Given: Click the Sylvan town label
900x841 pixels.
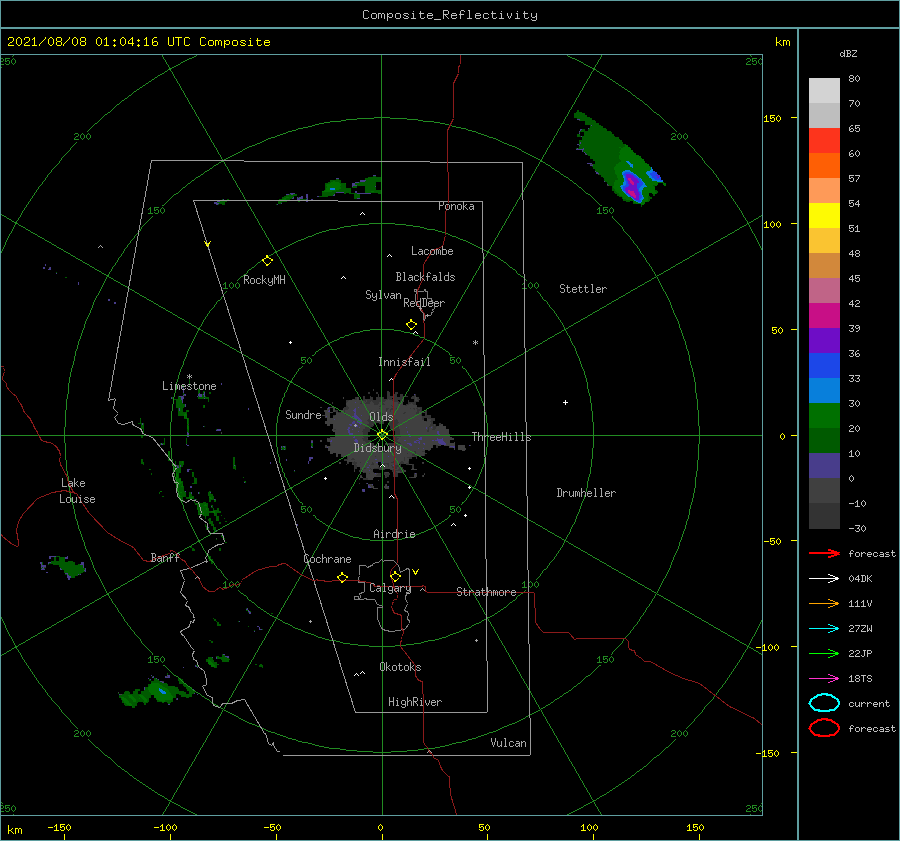Looking at the screenshot, I should (383, 295).
